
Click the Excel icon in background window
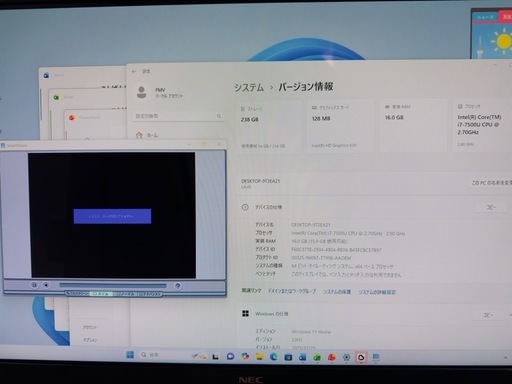(56, 97)
